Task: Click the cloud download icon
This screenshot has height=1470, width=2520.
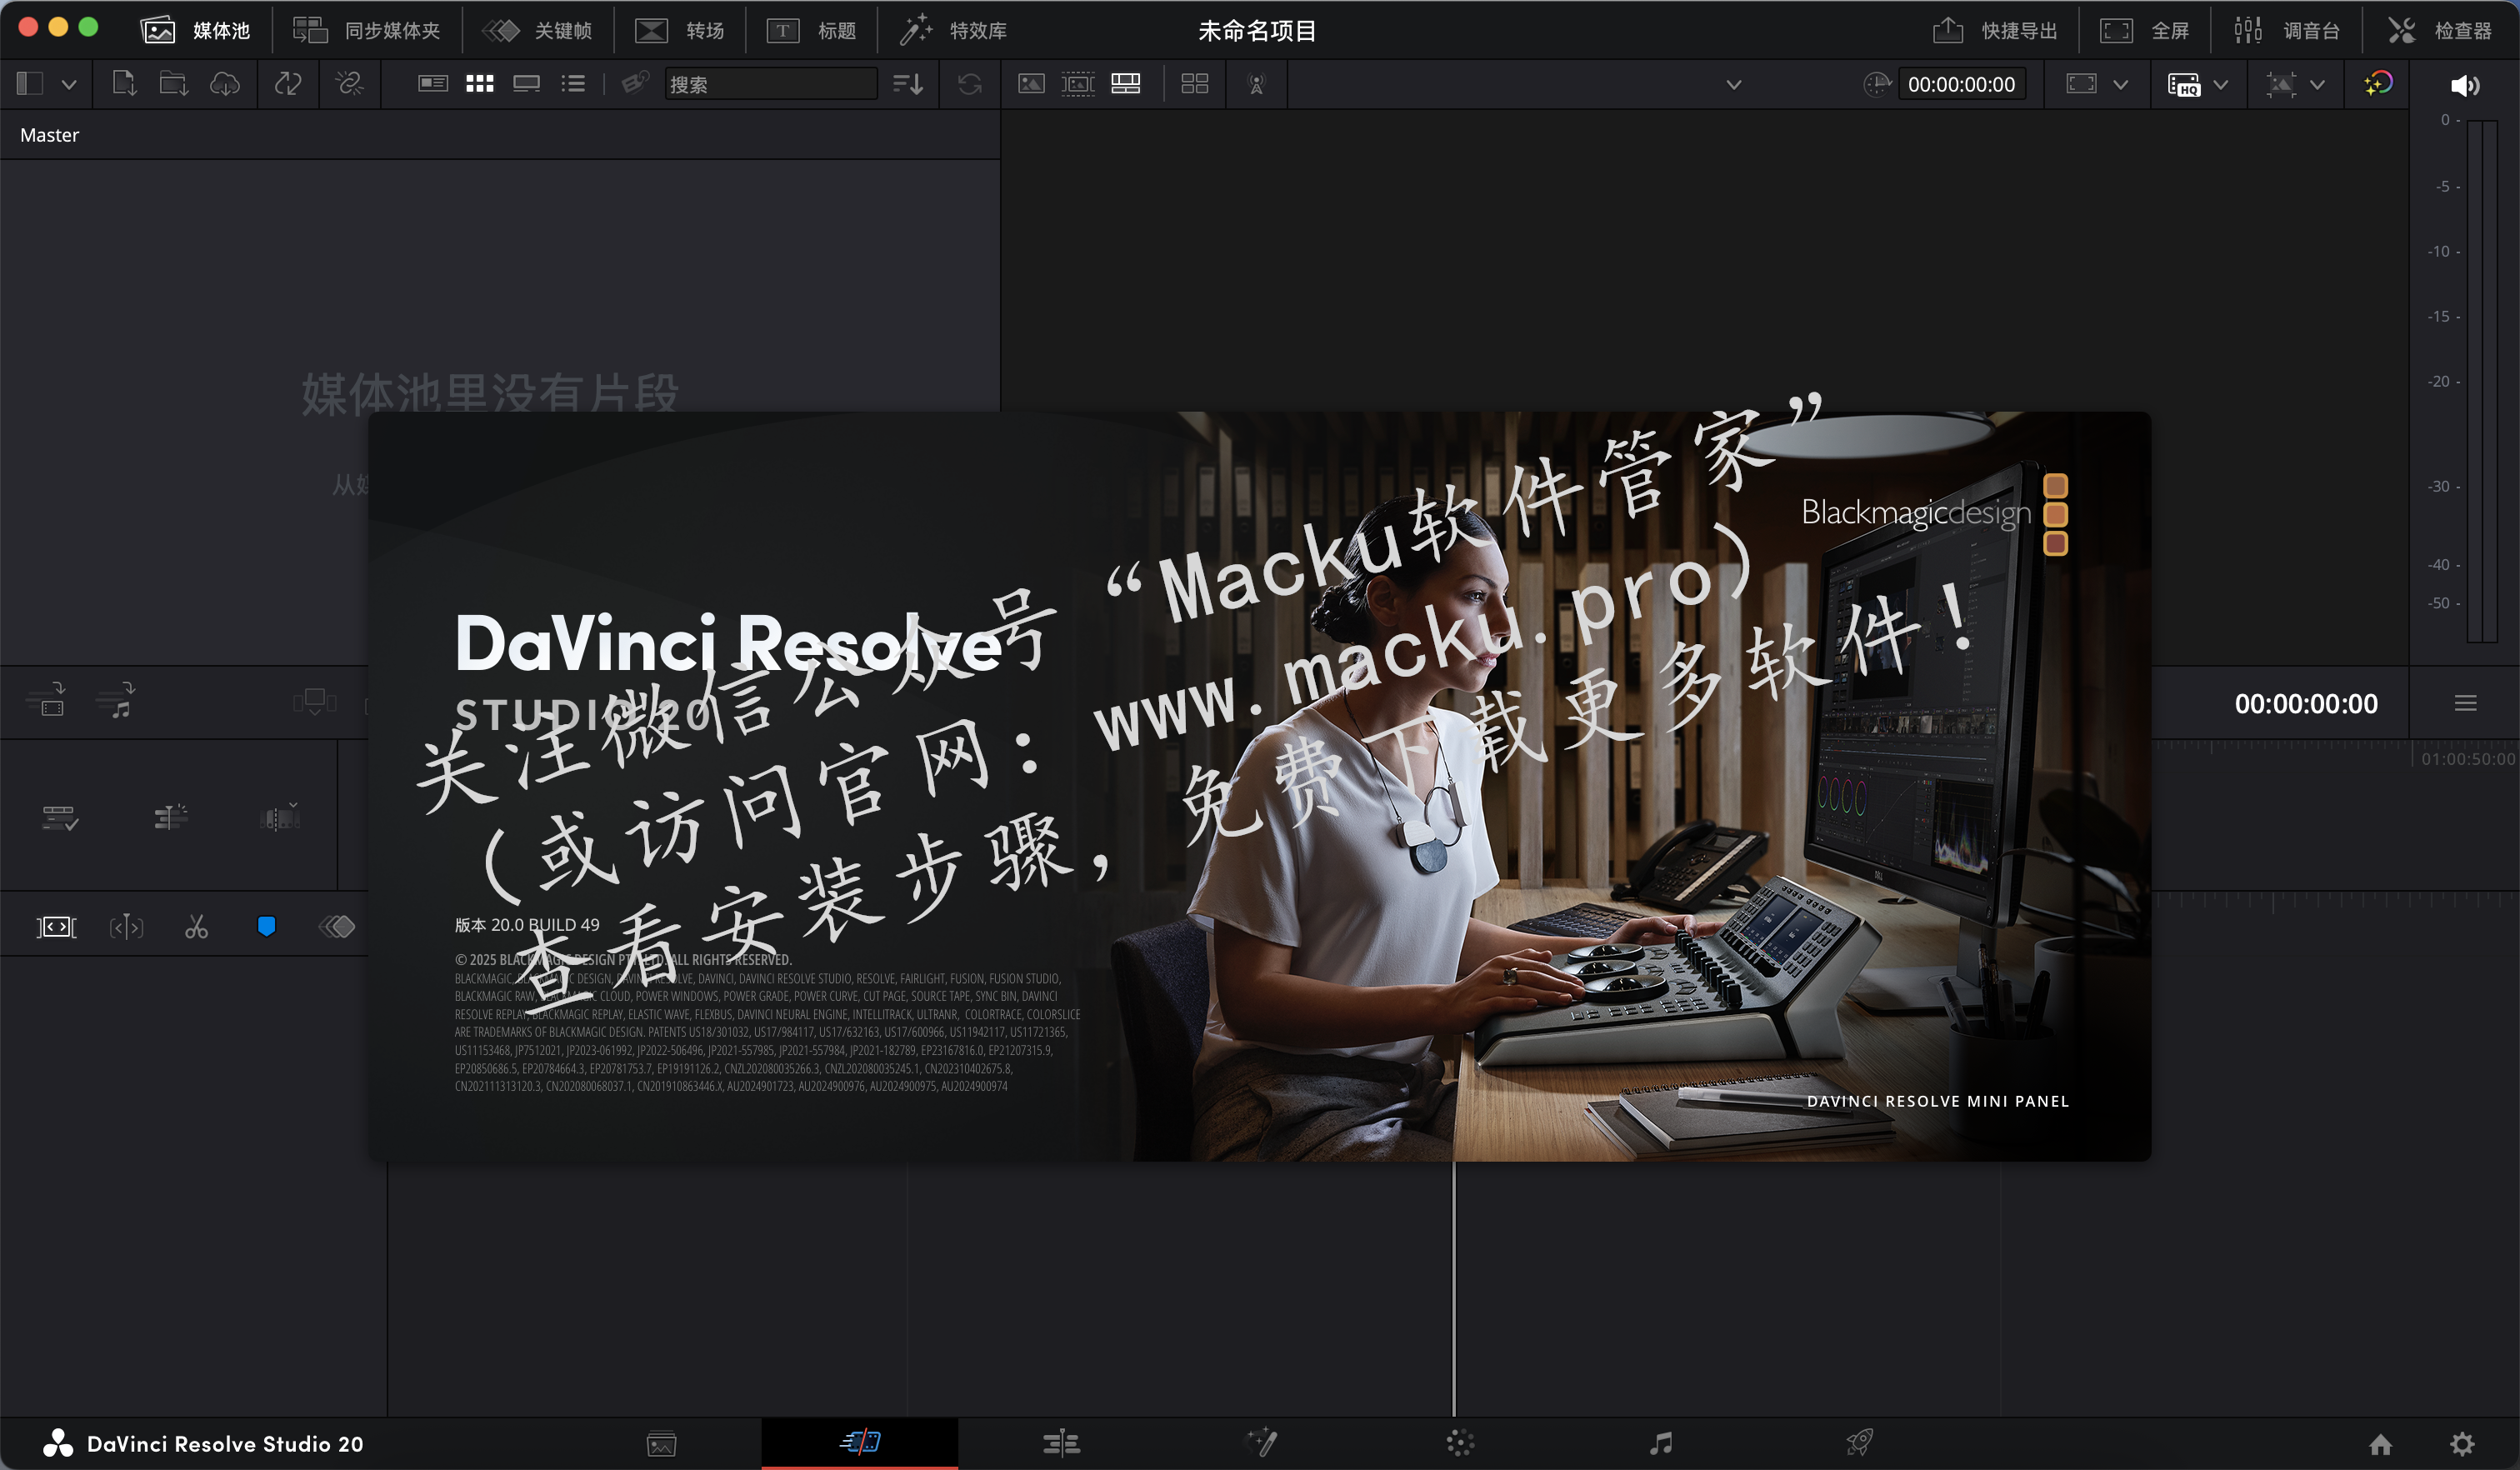Action: click(x=225, y=84)
